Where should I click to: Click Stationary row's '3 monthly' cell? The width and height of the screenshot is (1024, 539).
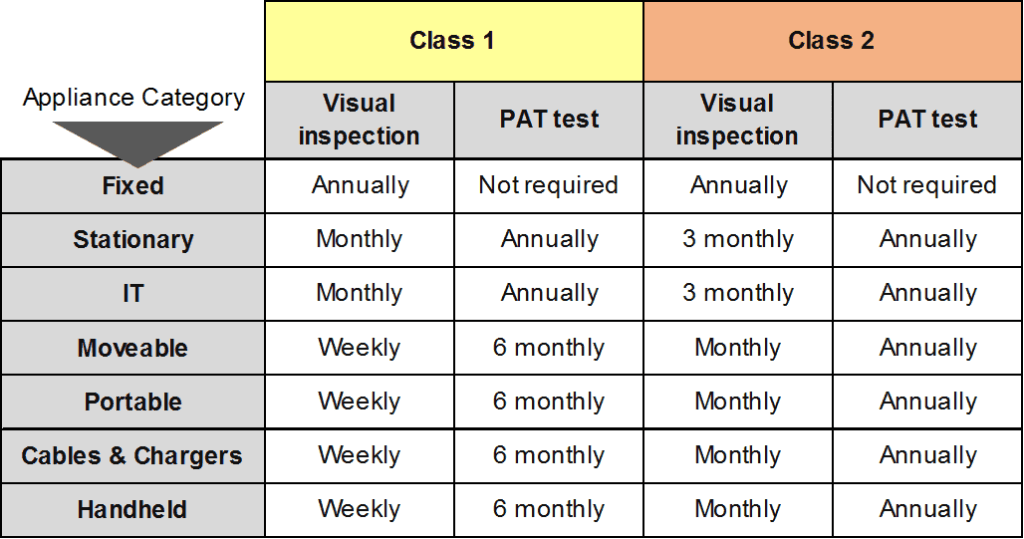click(737, 240)
